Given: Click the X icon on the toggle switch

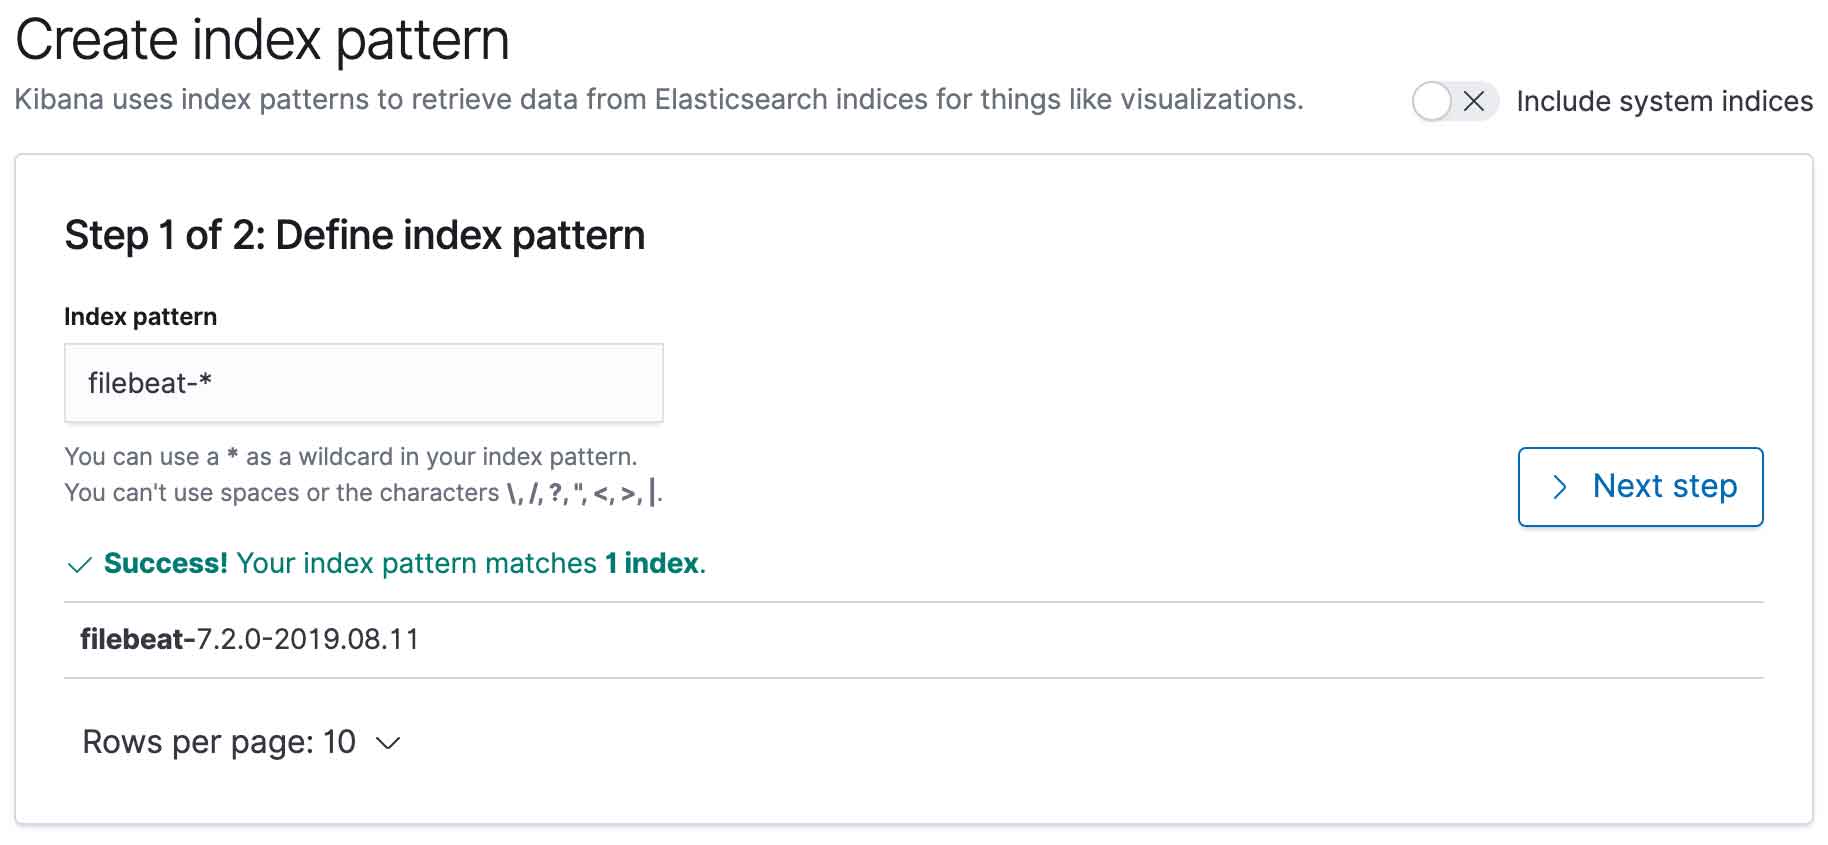Looking at the screenshot, I should pyautogui.click(x=1473, y=101).
